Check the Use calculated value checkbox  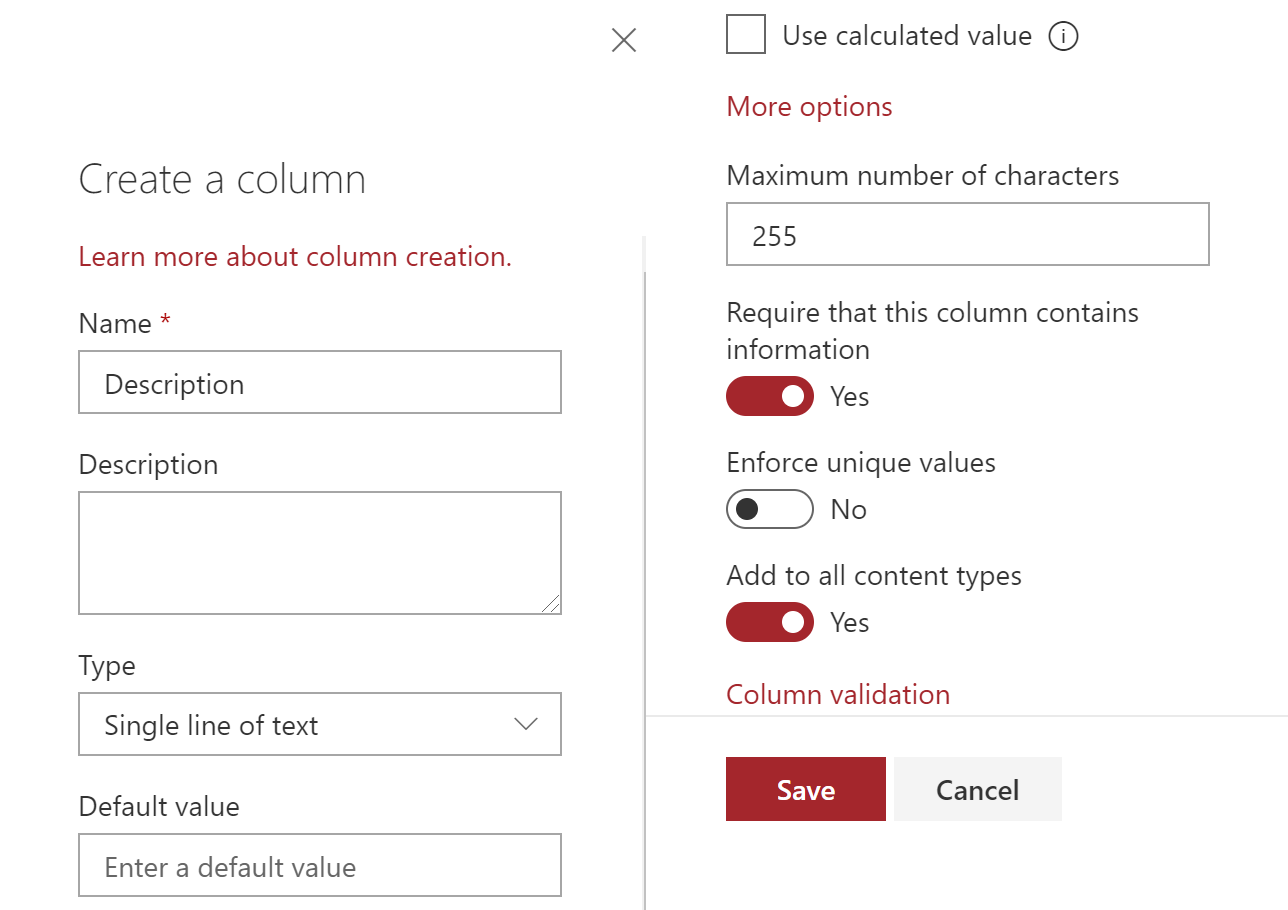click(745, 34)
